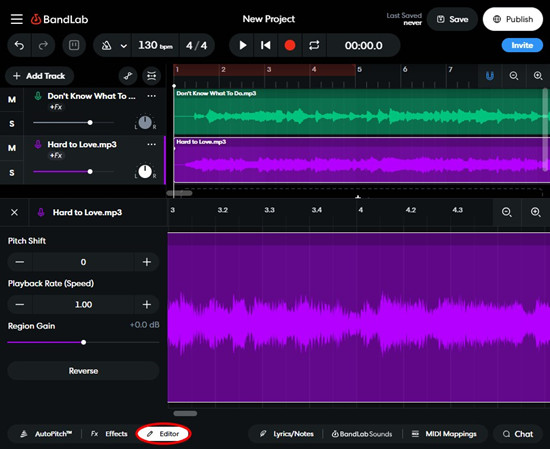Image resolution: width=550 pixels, height=449 pixels.
Task: Open +Fx on Don't Know What To track
Action: point(56,107)
